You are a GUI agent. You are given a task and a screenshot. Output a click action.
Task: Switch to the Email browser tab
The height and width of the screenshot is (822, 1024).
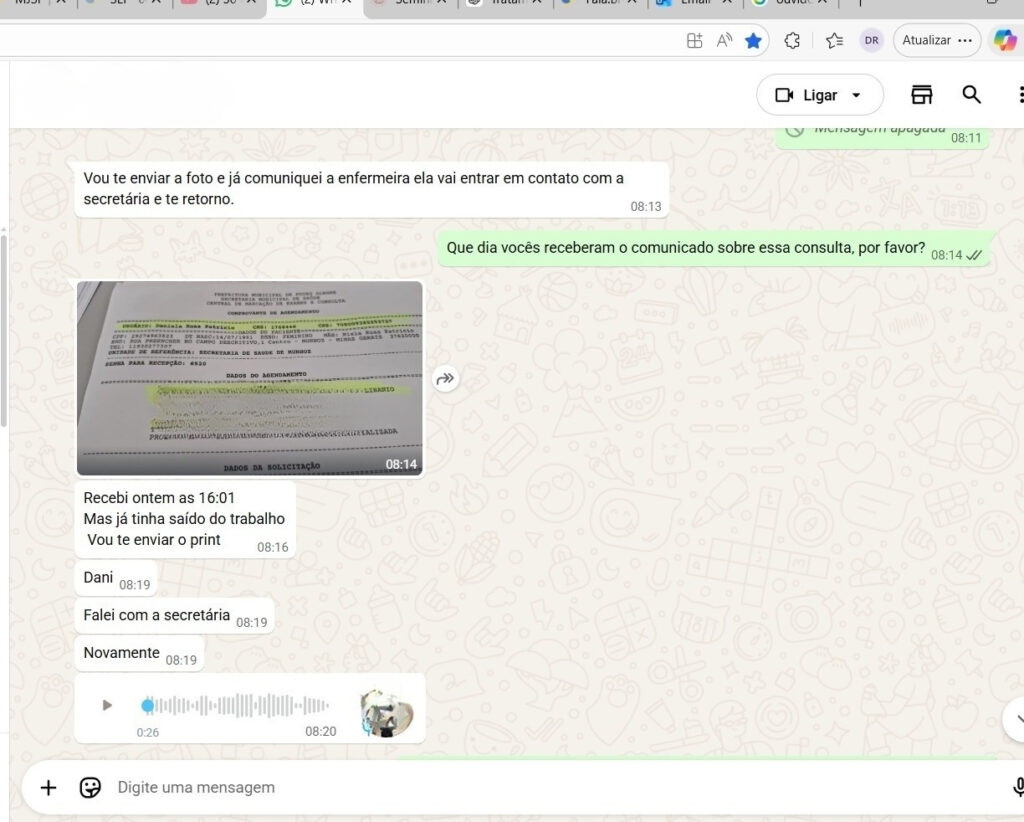tap(692, 3)
